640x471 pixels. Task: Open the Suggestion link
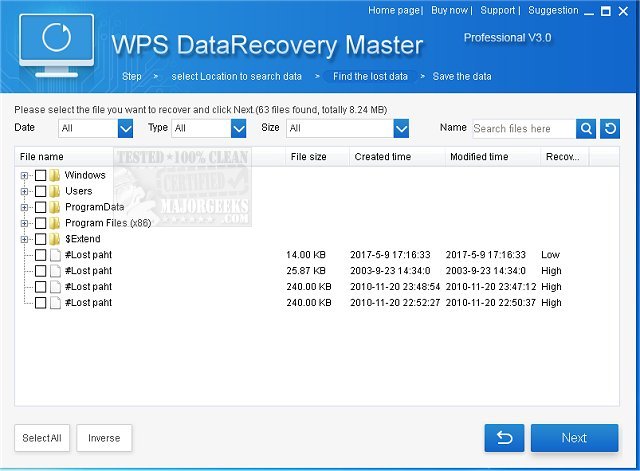(x=553, y=11)
